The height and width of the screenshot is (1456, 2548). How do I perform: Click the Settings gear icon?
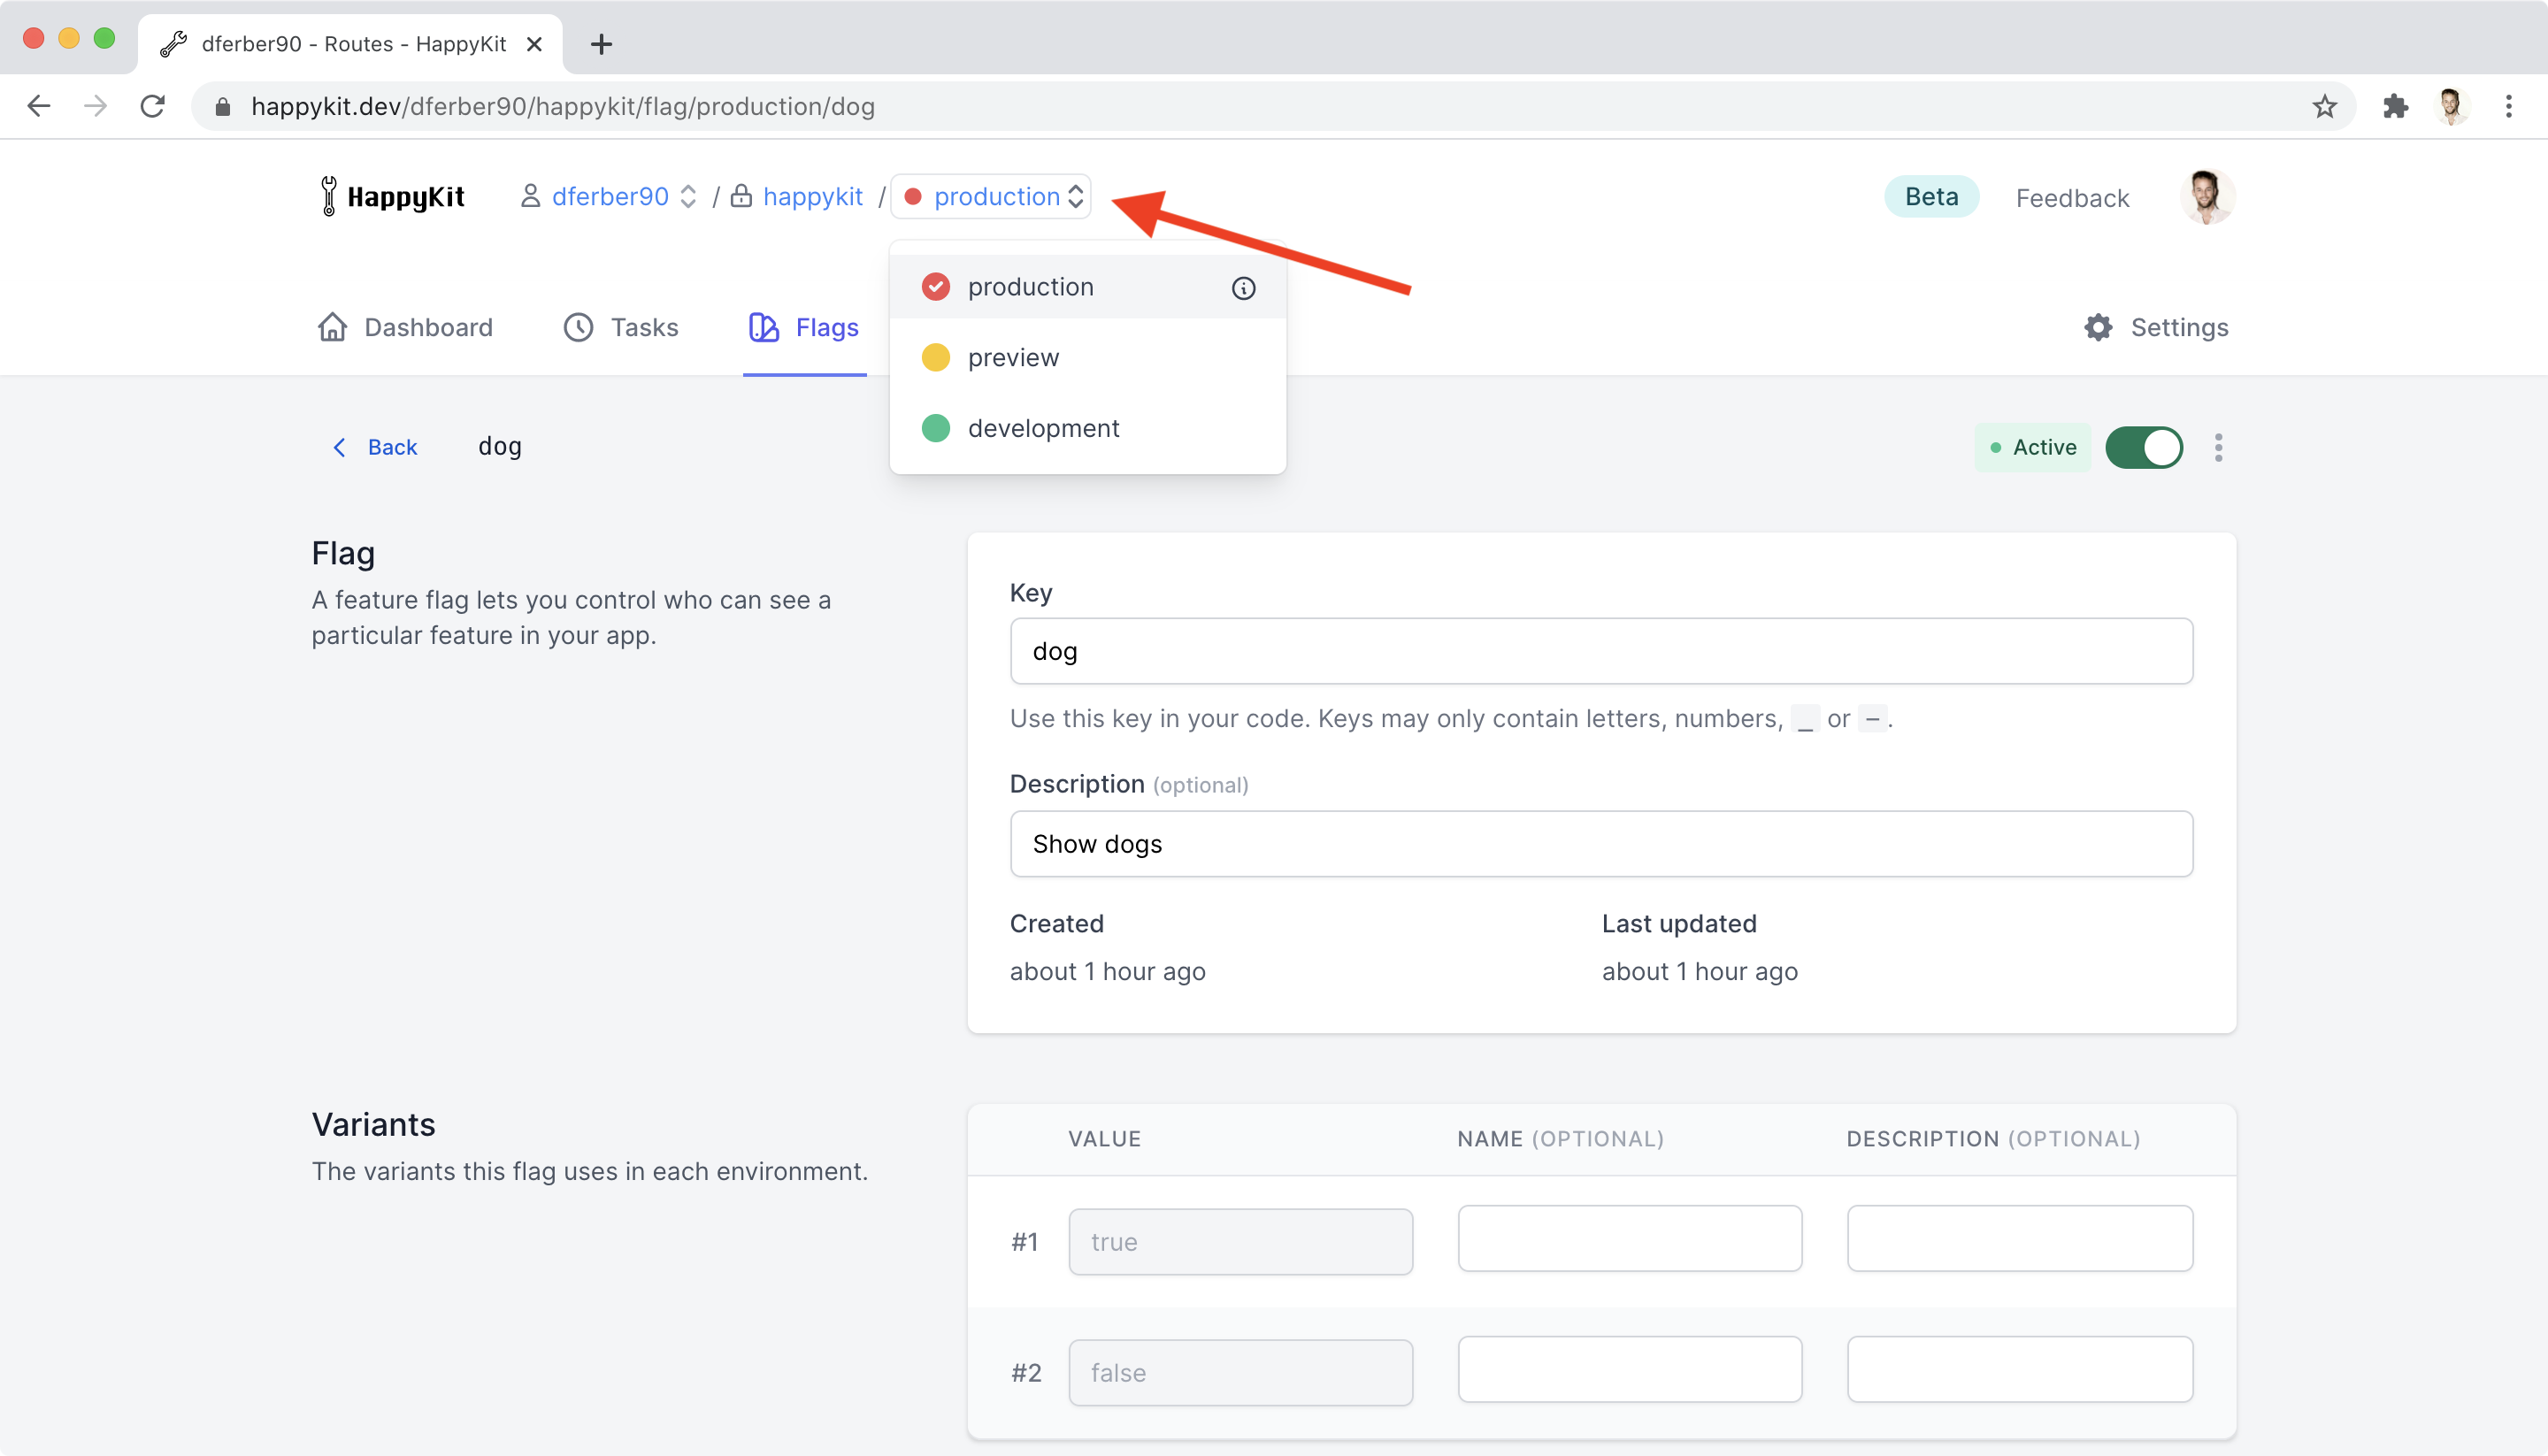tap(2097, 327)
